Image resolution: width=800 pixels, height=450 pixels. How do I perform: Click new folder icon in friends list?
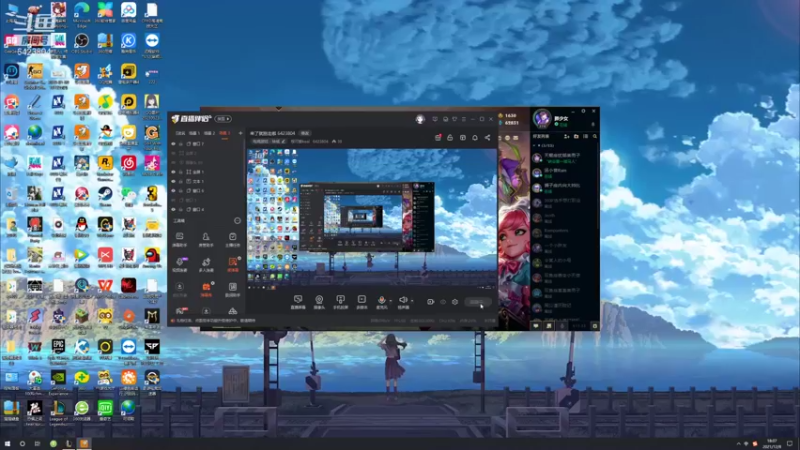[576, 136]
